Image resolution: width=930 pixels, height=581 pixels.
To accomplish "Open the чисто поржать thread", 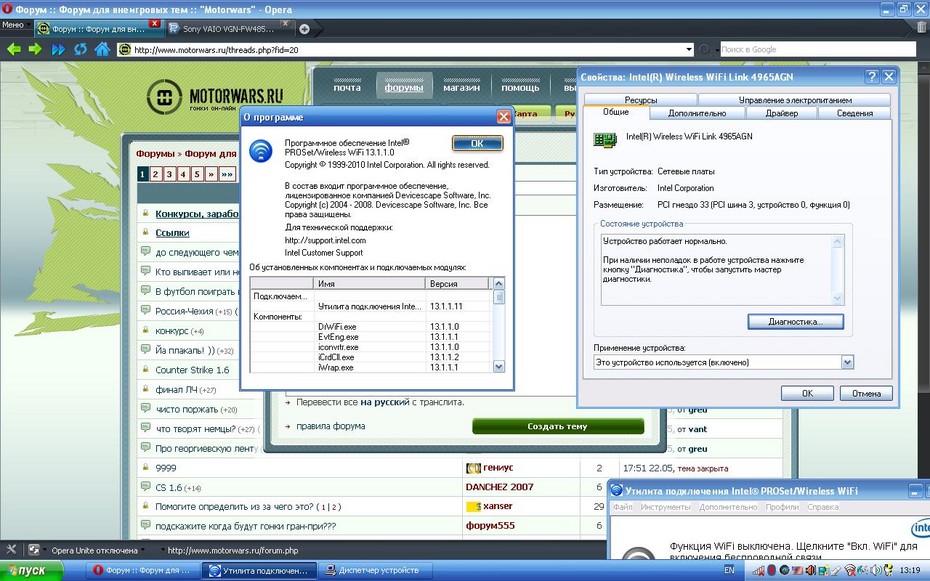I will click(x=187, y=410).
